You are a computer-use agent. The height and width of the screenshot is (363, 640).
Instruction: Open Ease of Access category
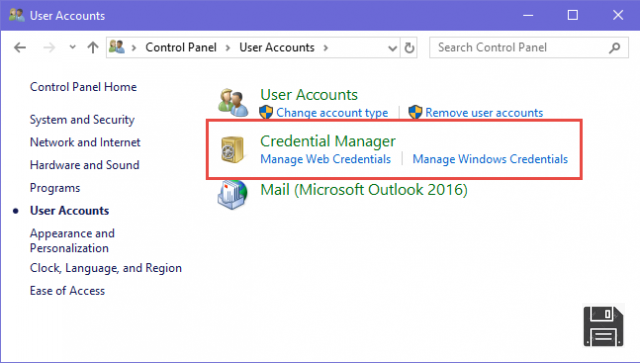(x=67, y=291)
